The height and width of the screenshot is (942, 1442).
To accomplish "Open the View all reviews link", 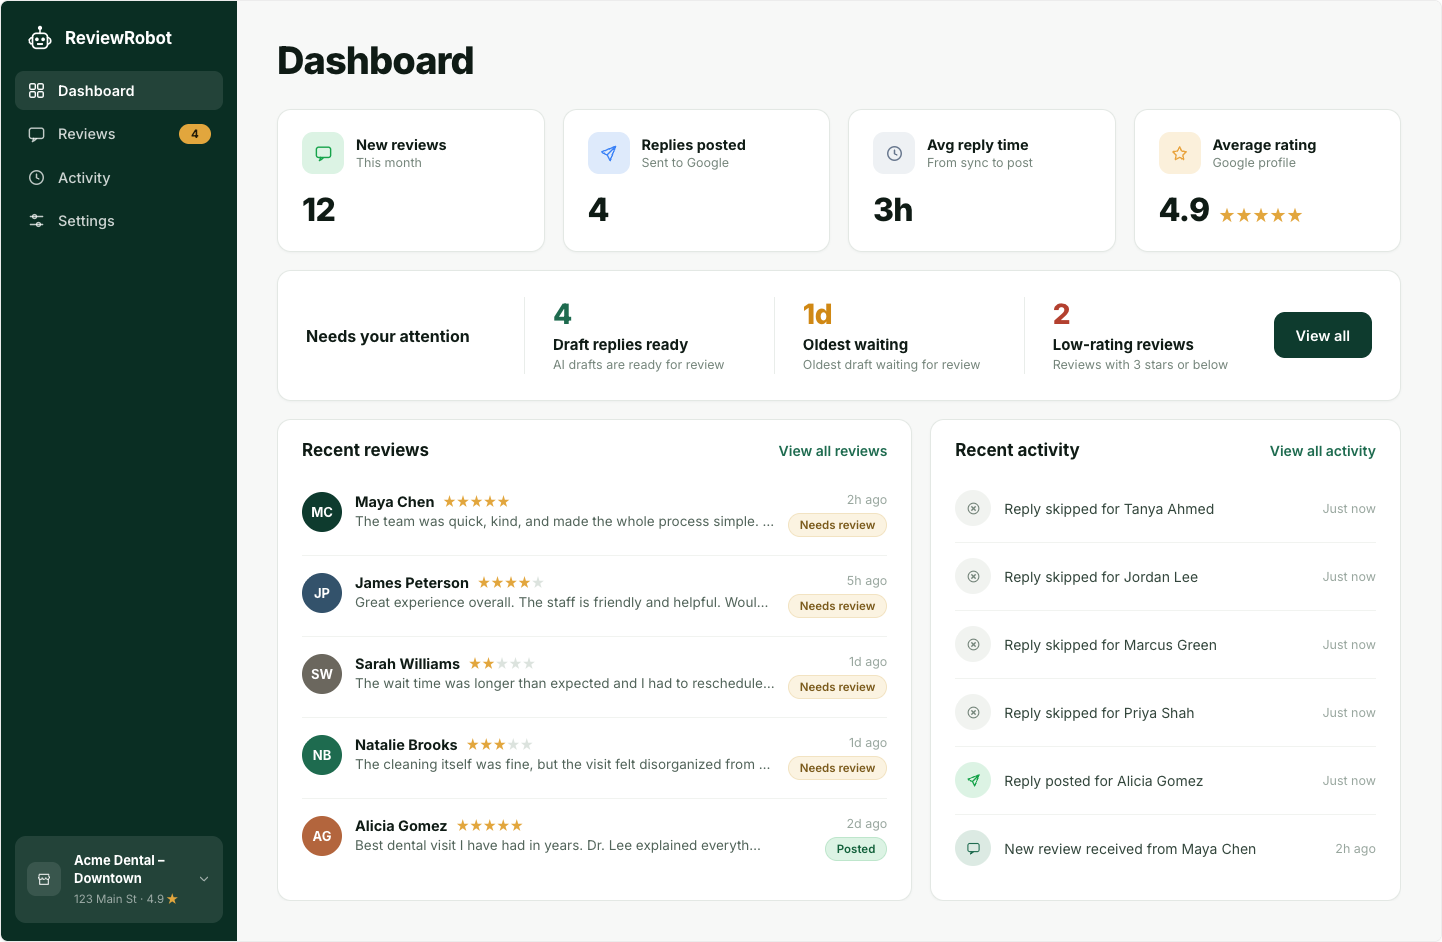I will click(833, 451).
